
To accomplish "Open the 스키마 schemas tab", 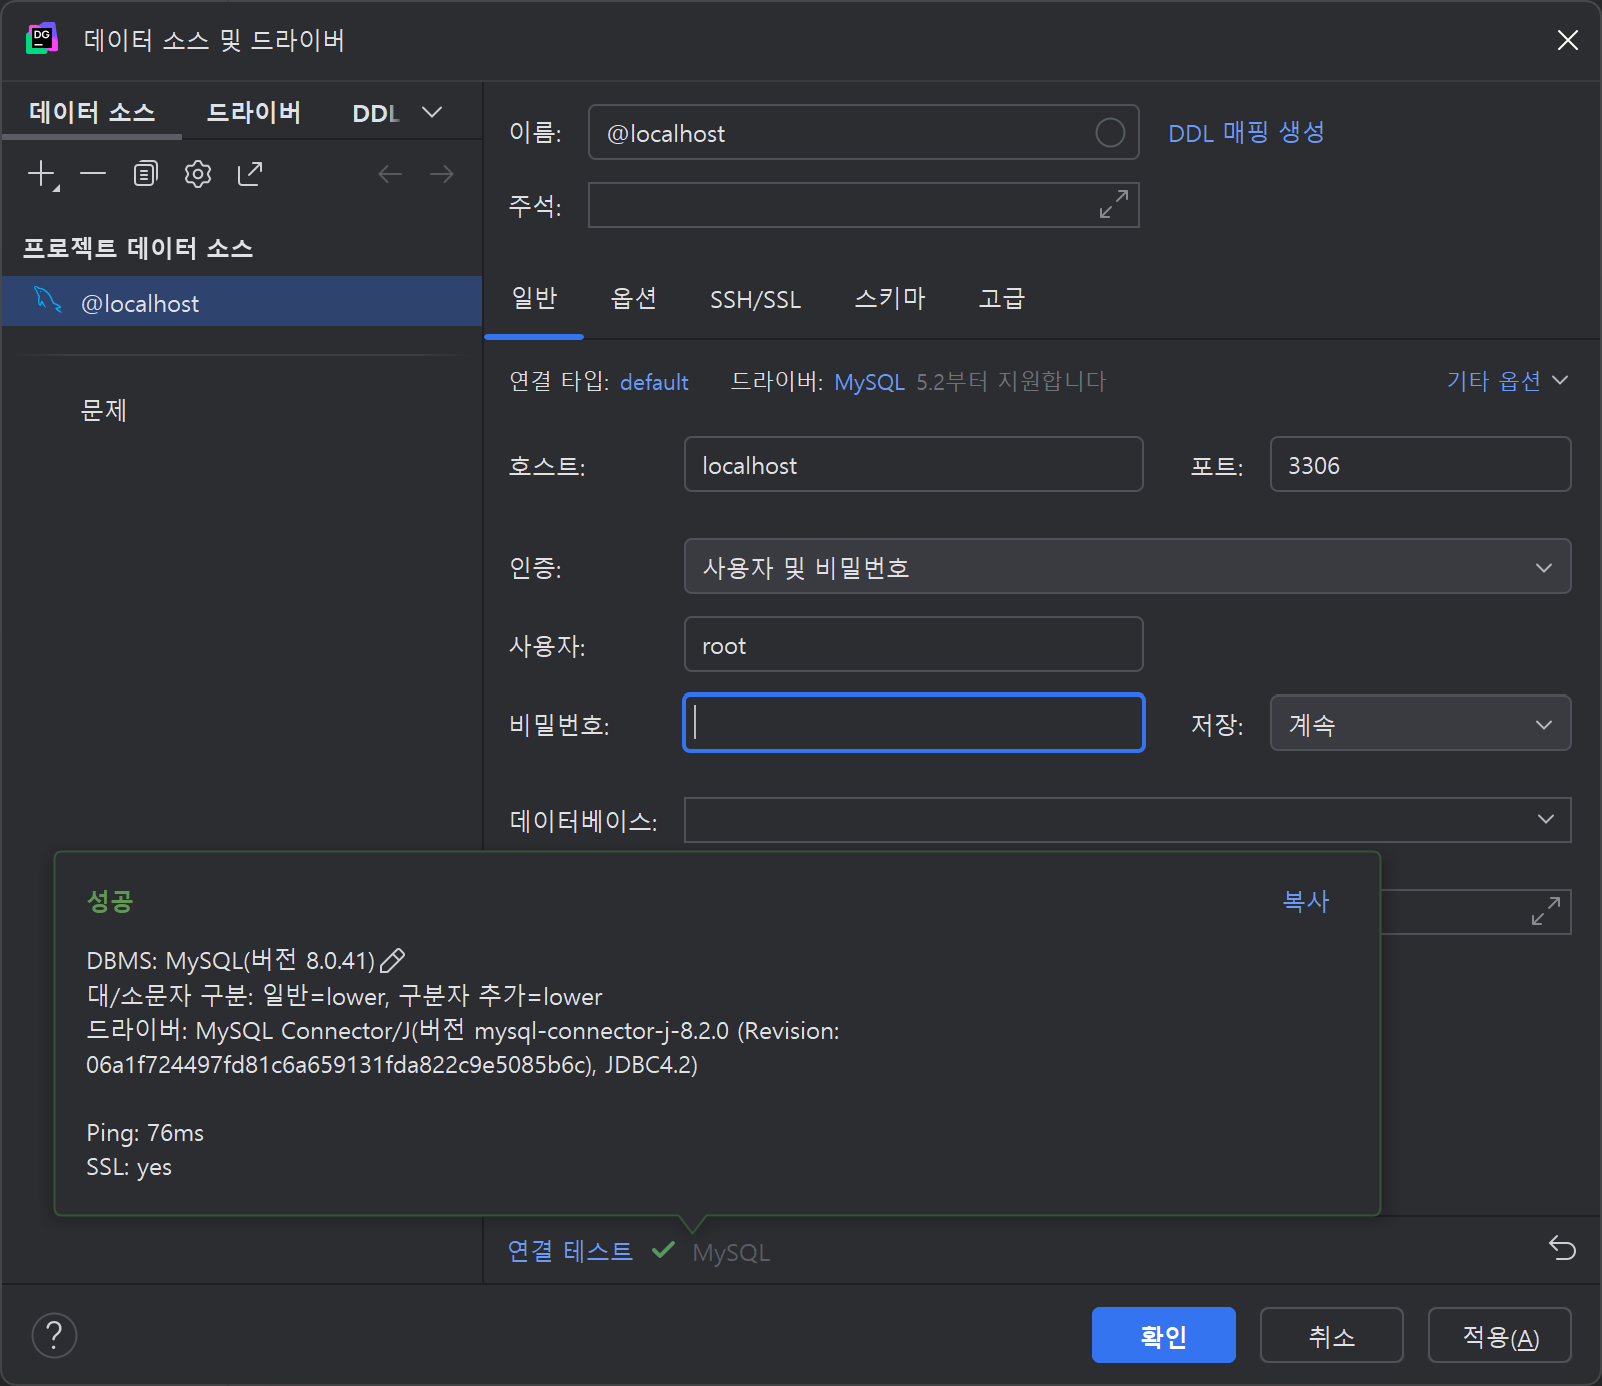I will [890, 298].
